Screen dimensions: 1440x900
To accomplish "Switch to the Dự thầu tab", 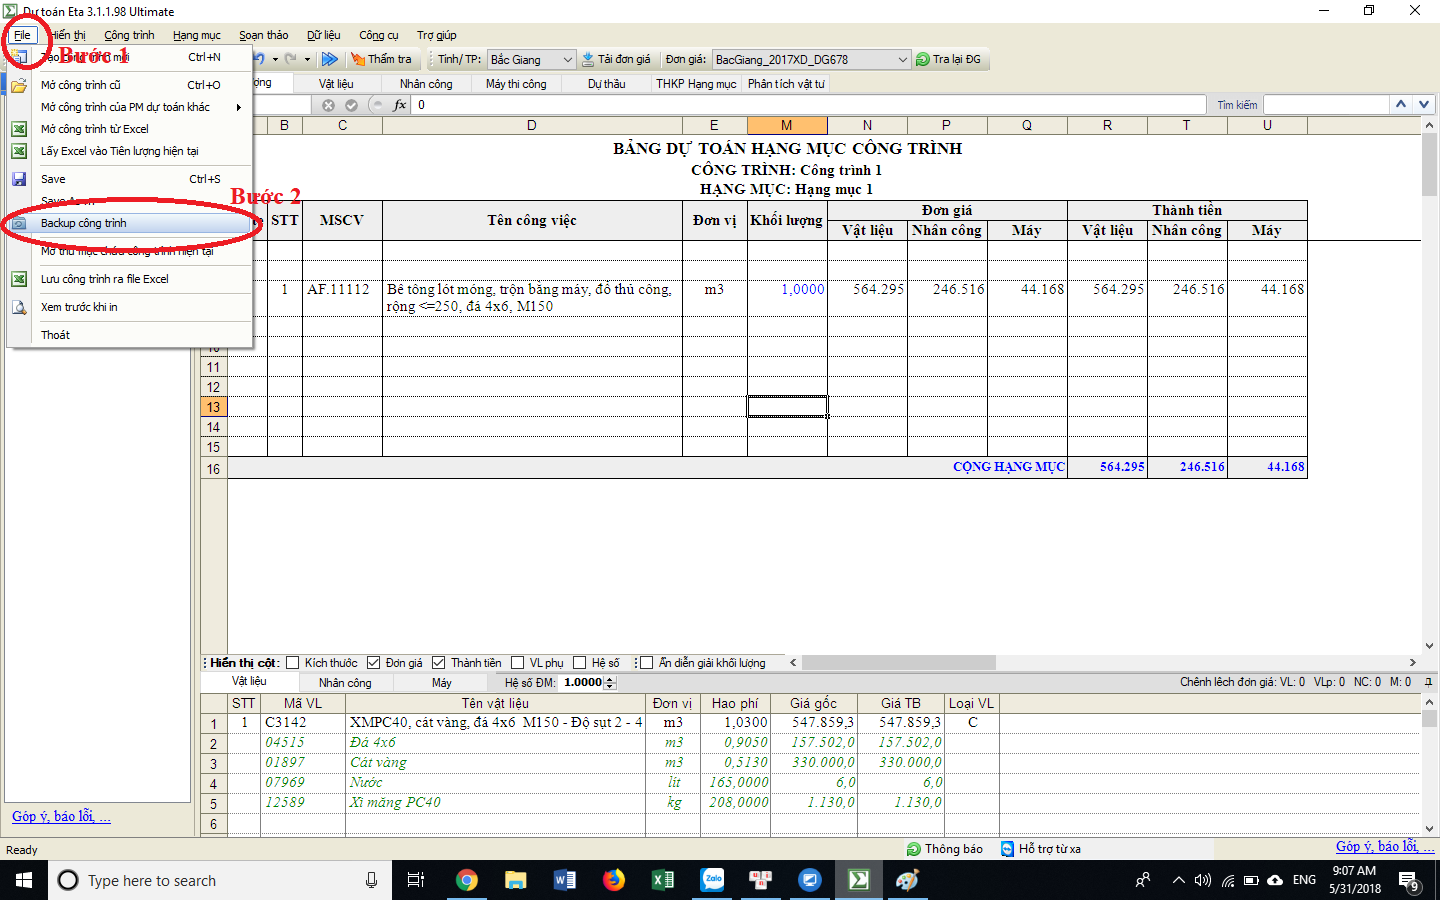I will coord(606,84).
